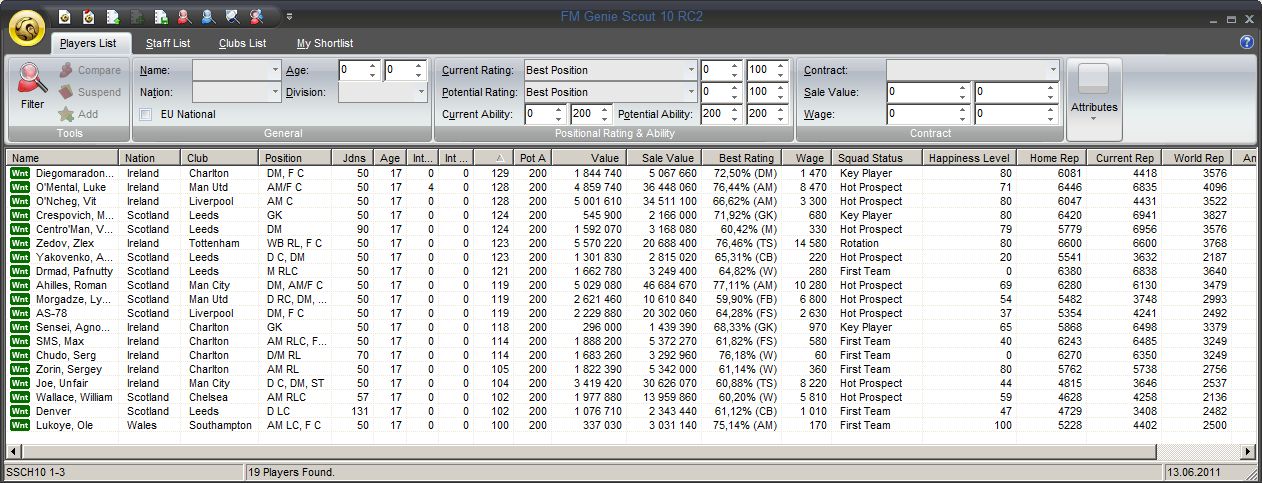
Task: Enable the EU National checkbox
Action: pos(146,114)
